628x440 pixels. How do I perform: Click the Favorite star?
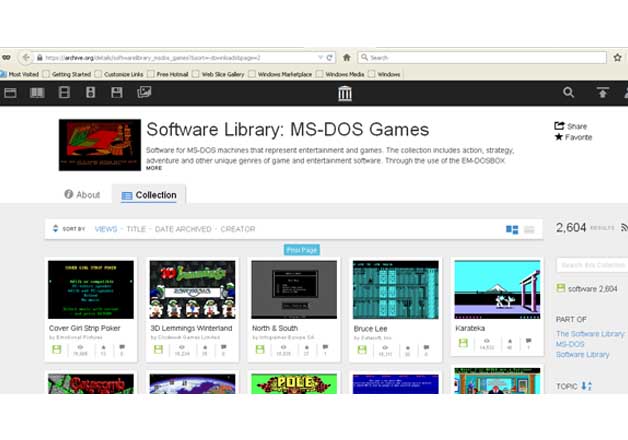coord(559,137)
